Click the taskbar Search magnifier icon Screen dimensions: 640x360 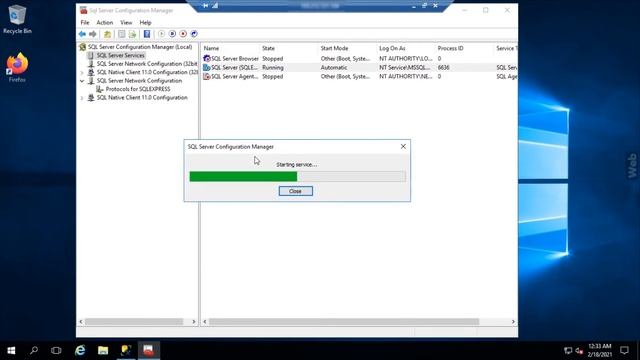34,350
